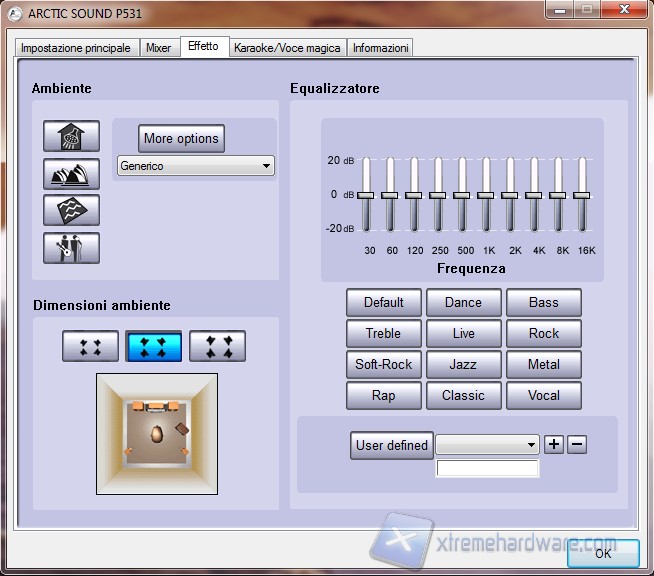Click the 16K equalizer slider
Screen dimensions: 654x576
pos(582,195)
